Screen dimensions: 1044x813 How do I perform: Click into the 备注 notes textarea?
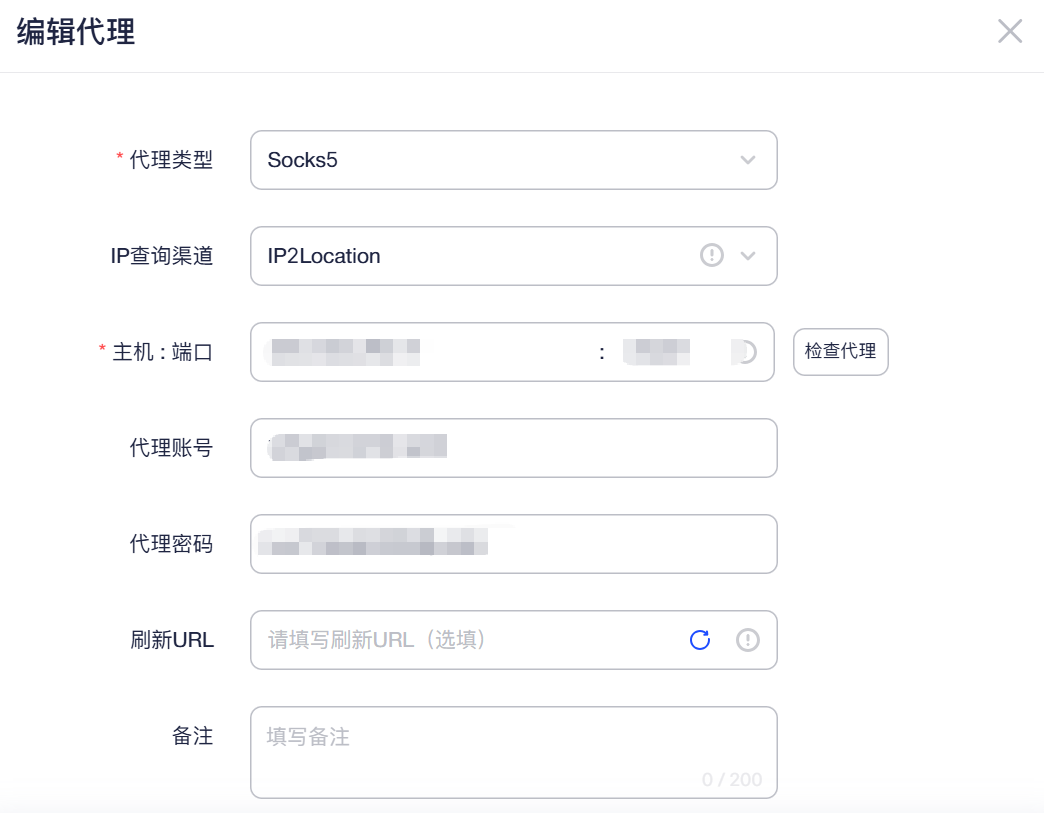(513, 752)
